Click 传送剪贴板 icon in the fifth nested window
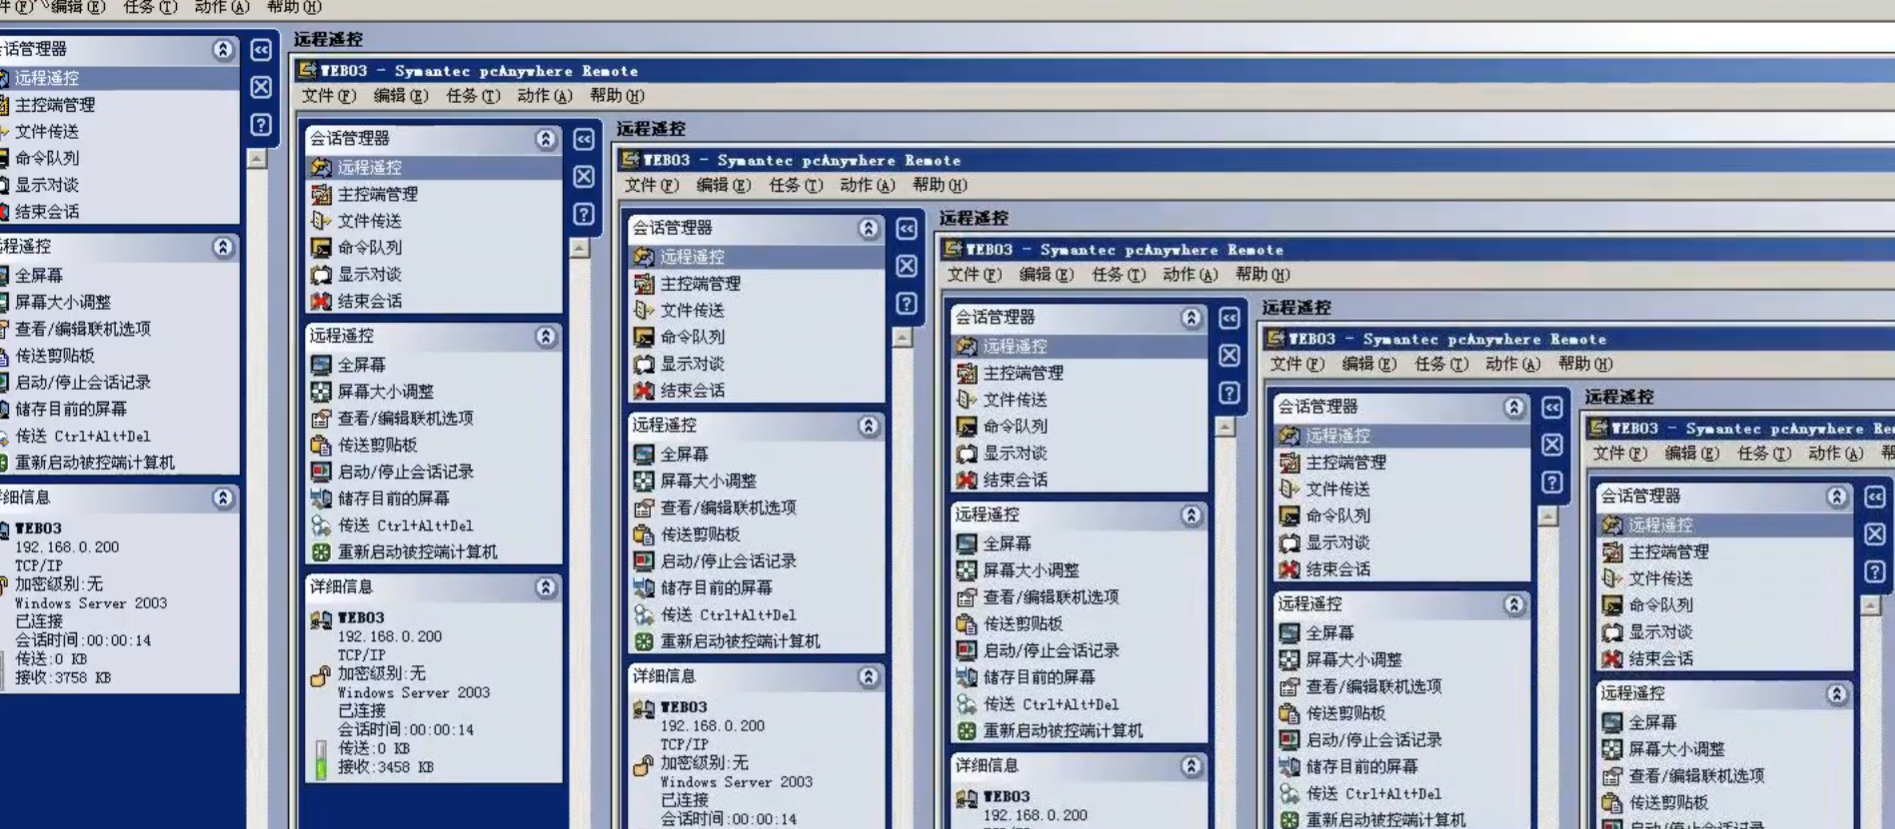Viewport: 1895px width, 829px height. (x=1289, y=713)
